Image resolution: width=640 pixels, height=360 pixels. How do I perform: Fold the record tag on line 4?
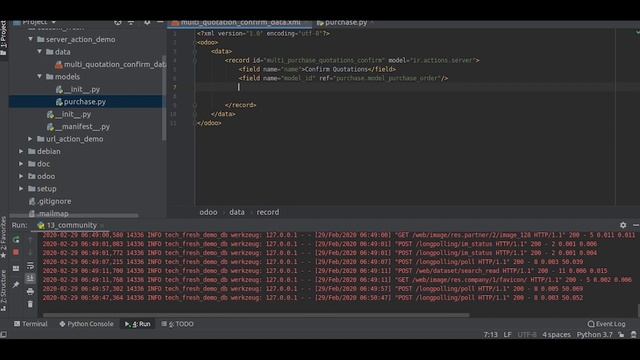point(195,60)
